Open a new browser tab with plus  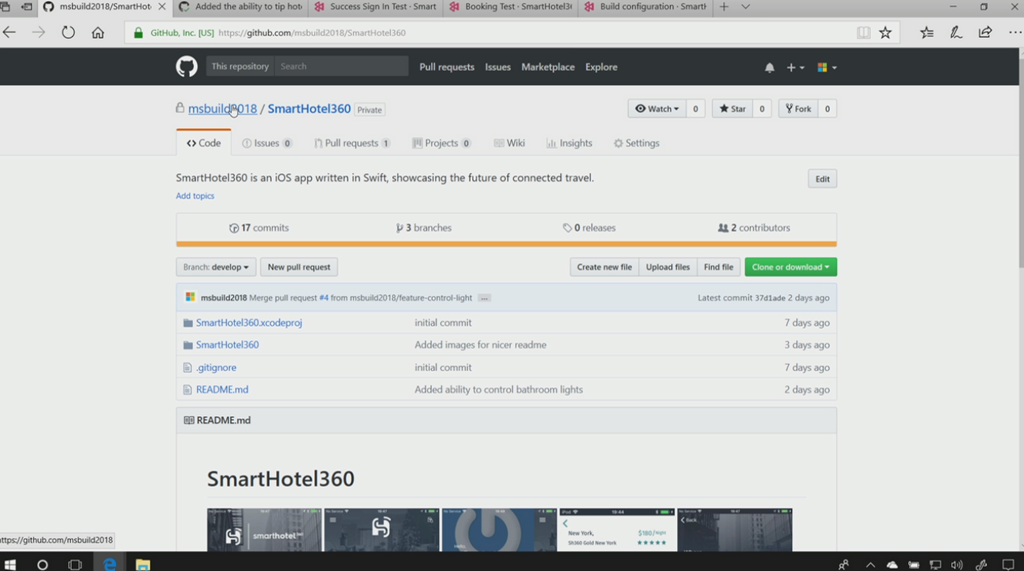click(x=724, y=7)
